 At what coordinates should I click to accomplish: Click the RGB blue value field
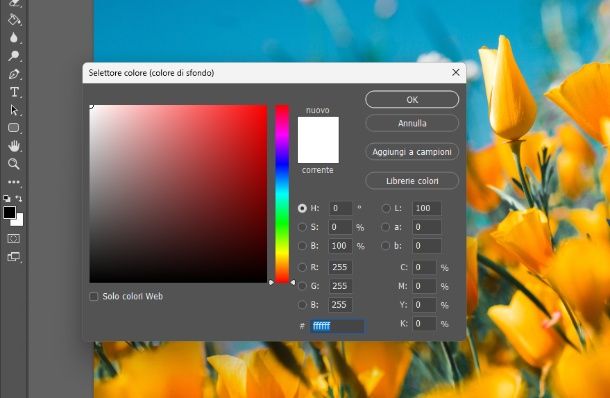[341, 305]
